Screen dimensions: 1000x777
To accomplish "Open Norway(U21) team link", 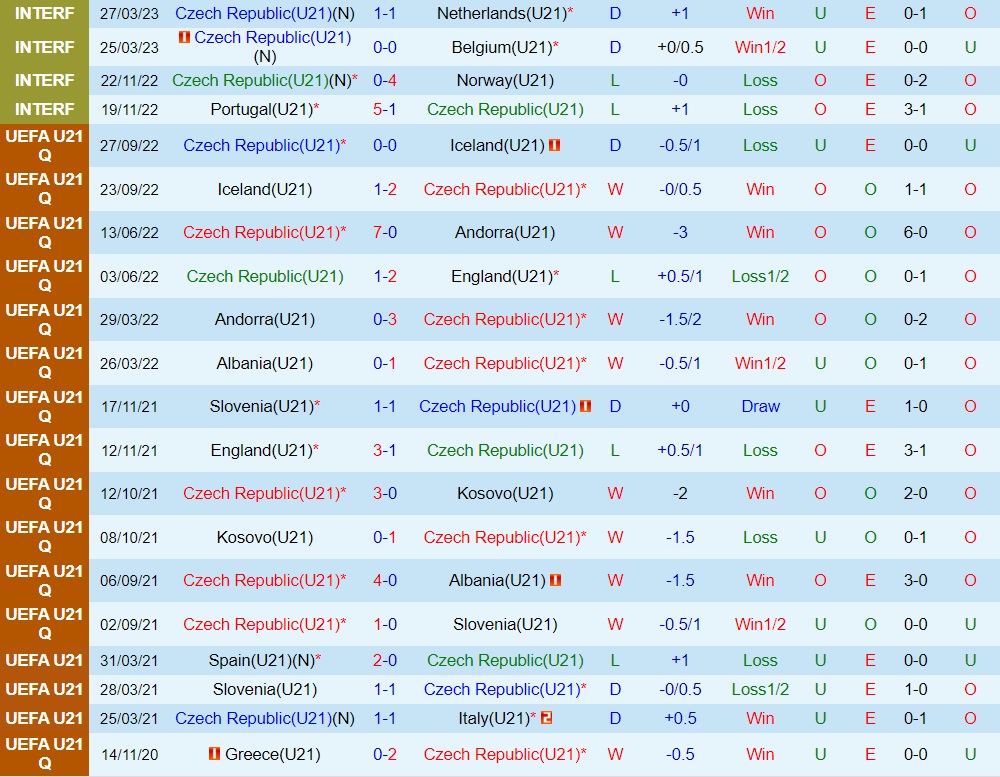I will click(505, 80).
